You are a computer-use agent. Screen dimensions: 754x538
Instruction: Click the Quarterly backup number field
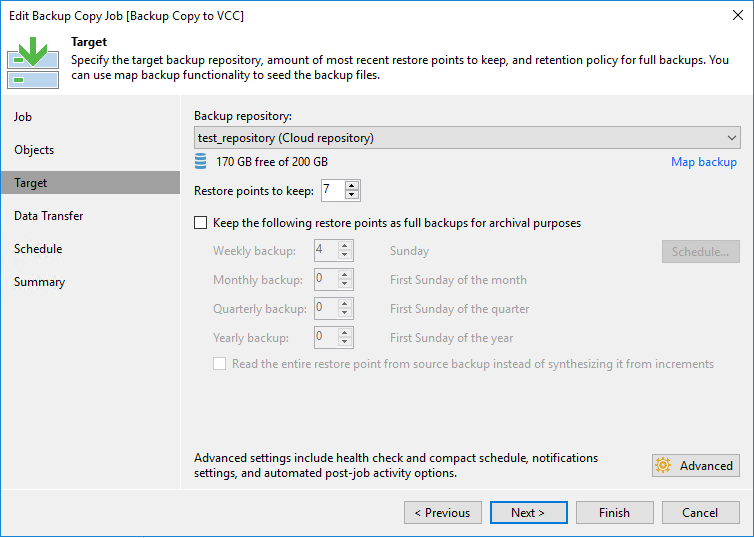[x=326, y=308]
